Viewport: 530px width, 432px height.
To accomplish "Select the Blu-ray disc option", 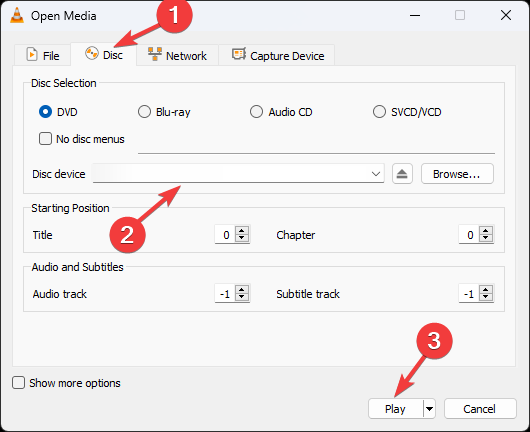I will [144, 112].
